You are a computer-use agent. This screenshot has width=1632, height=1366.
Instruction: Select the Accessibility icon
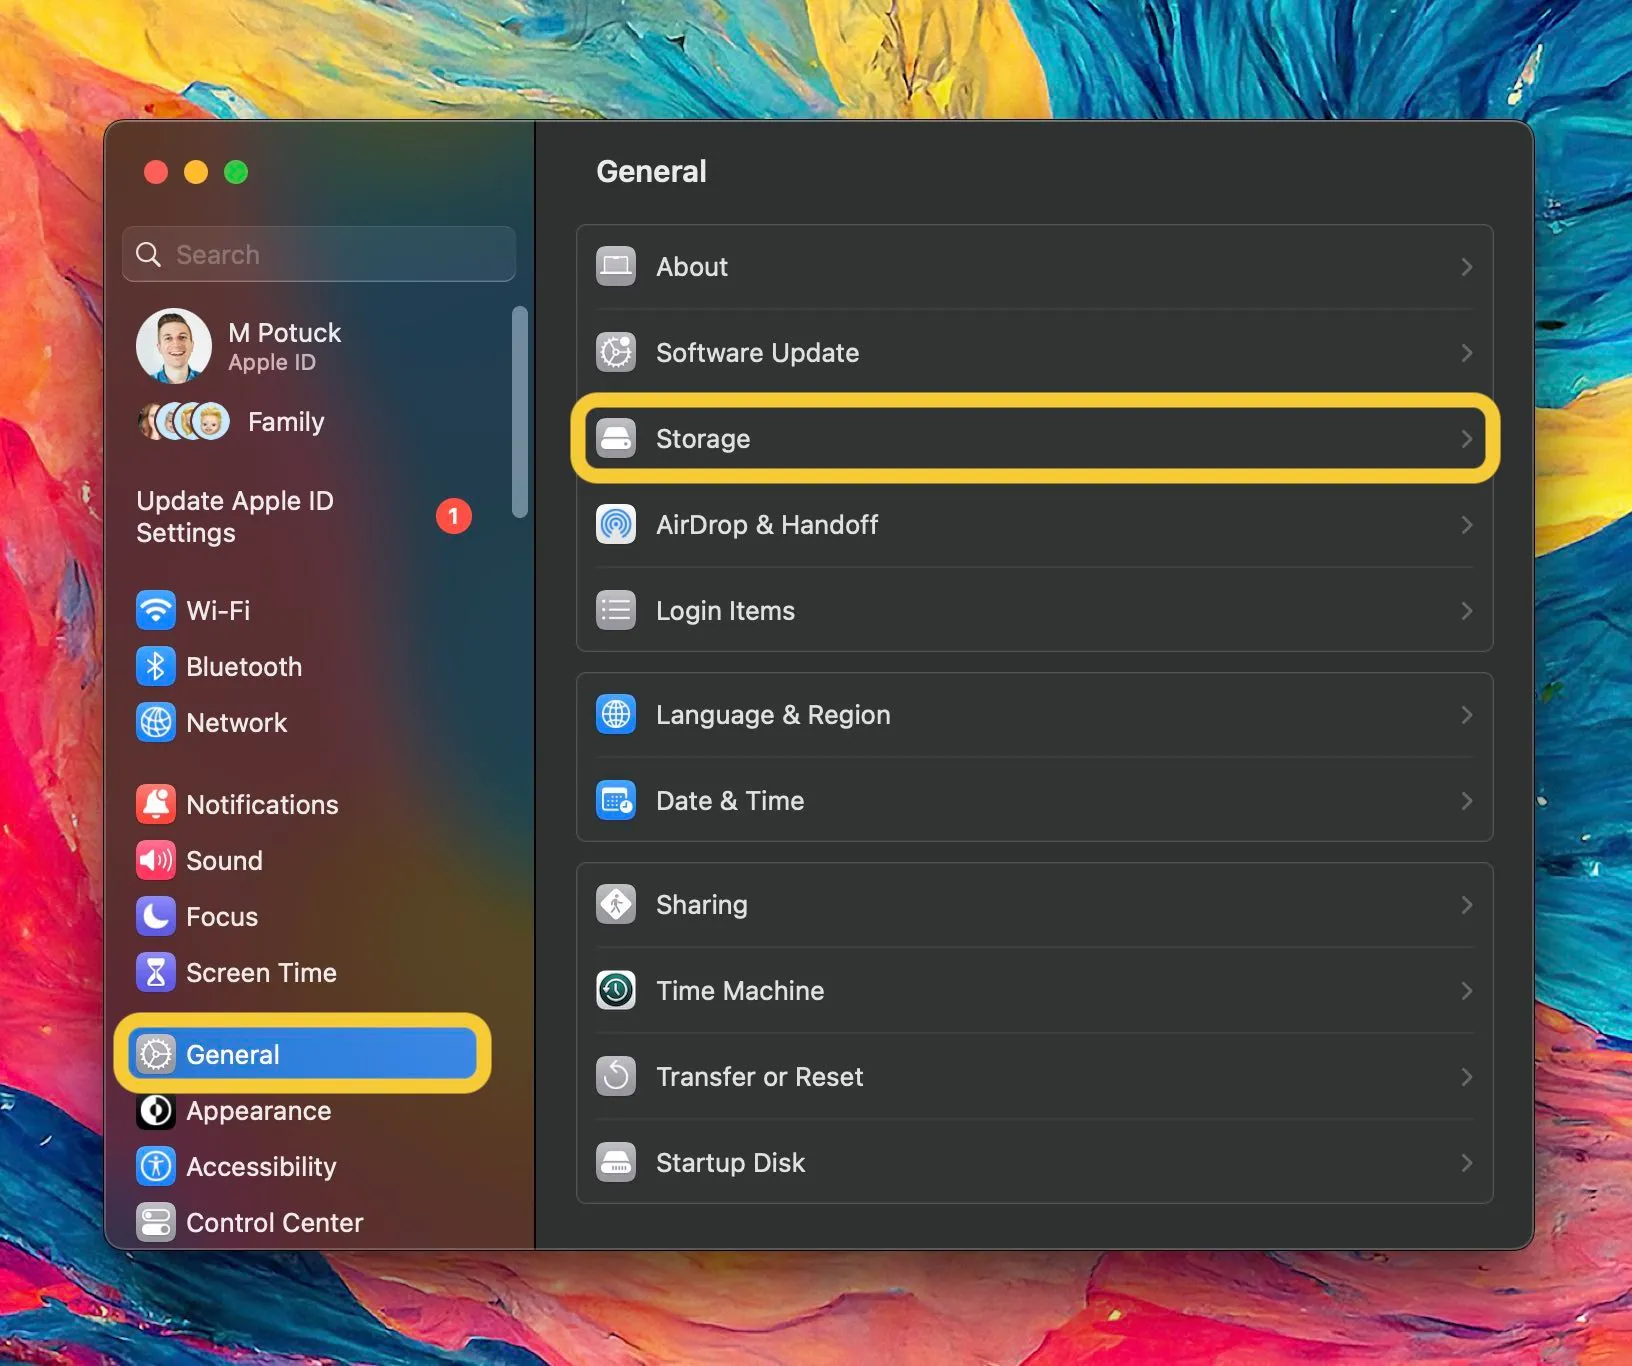156,1166
